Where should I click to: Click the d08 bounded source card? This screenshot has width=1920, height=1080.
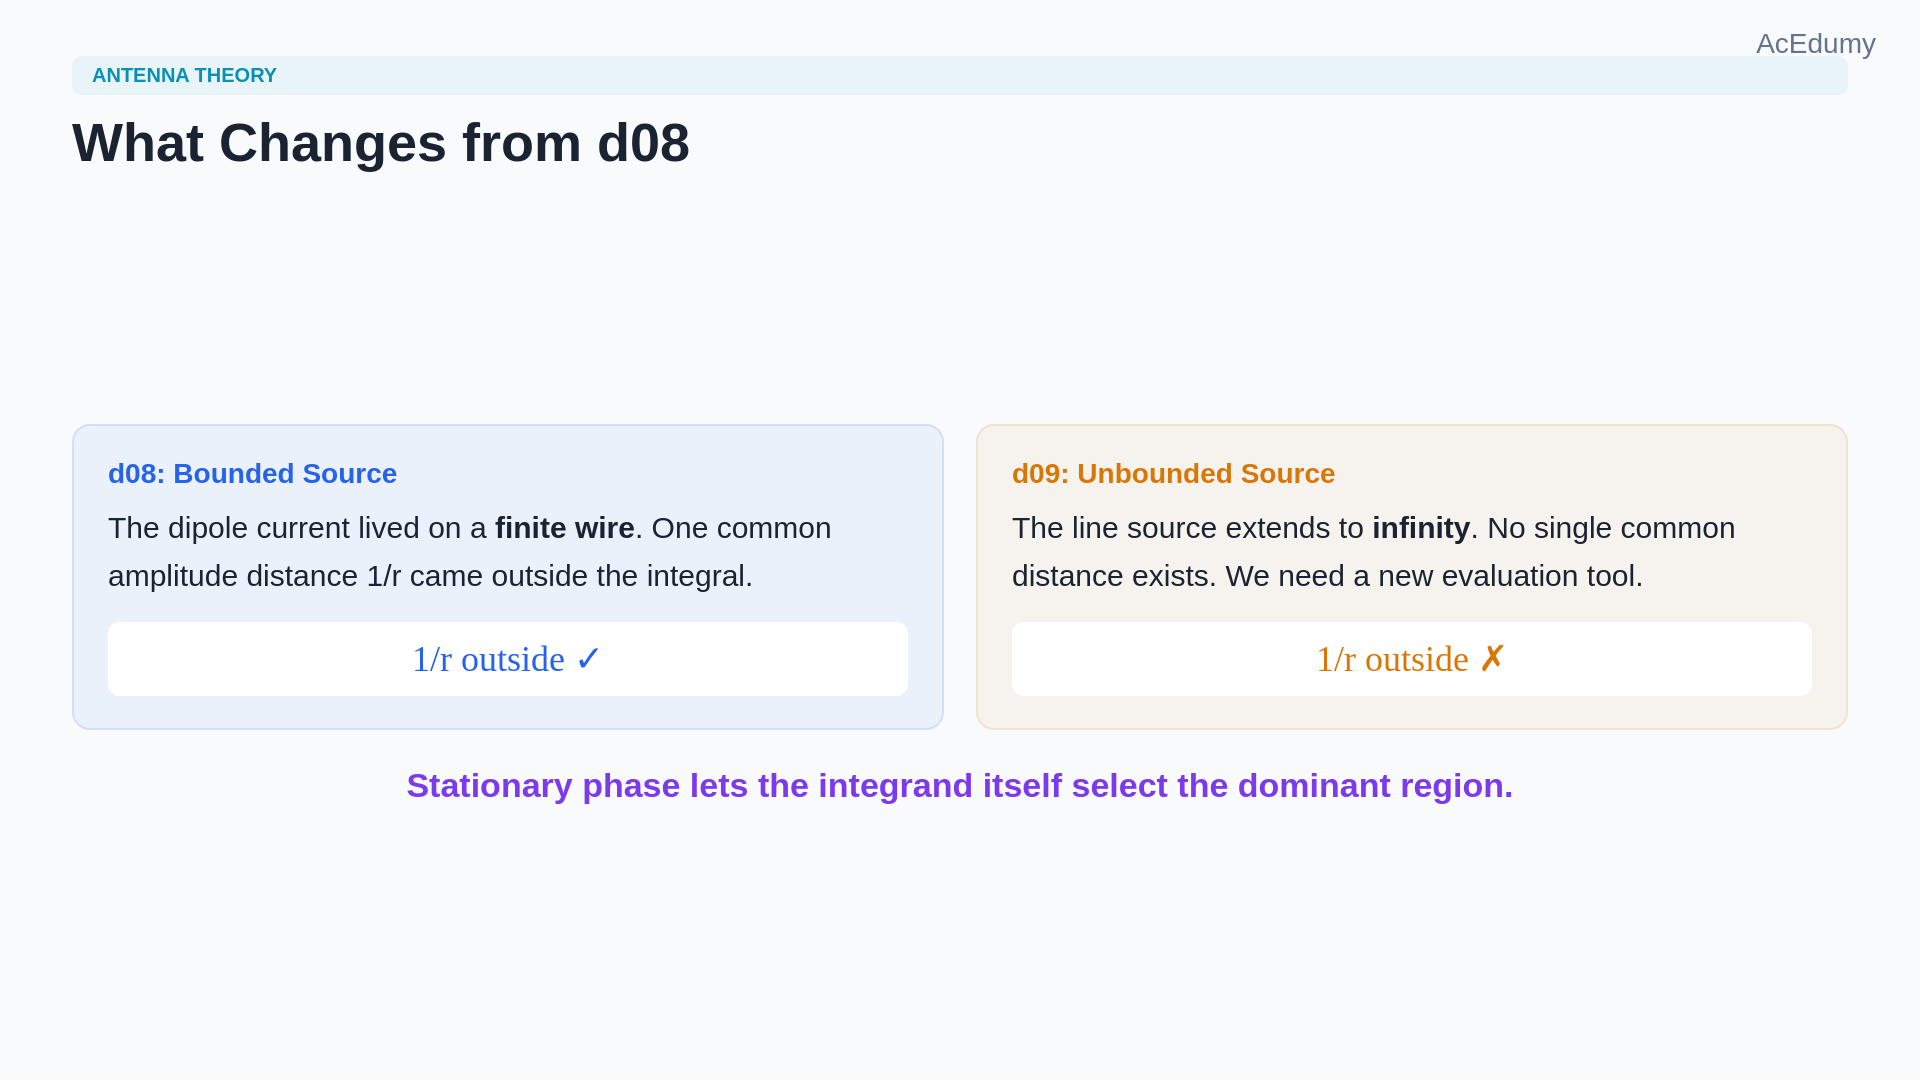[508, 577]
